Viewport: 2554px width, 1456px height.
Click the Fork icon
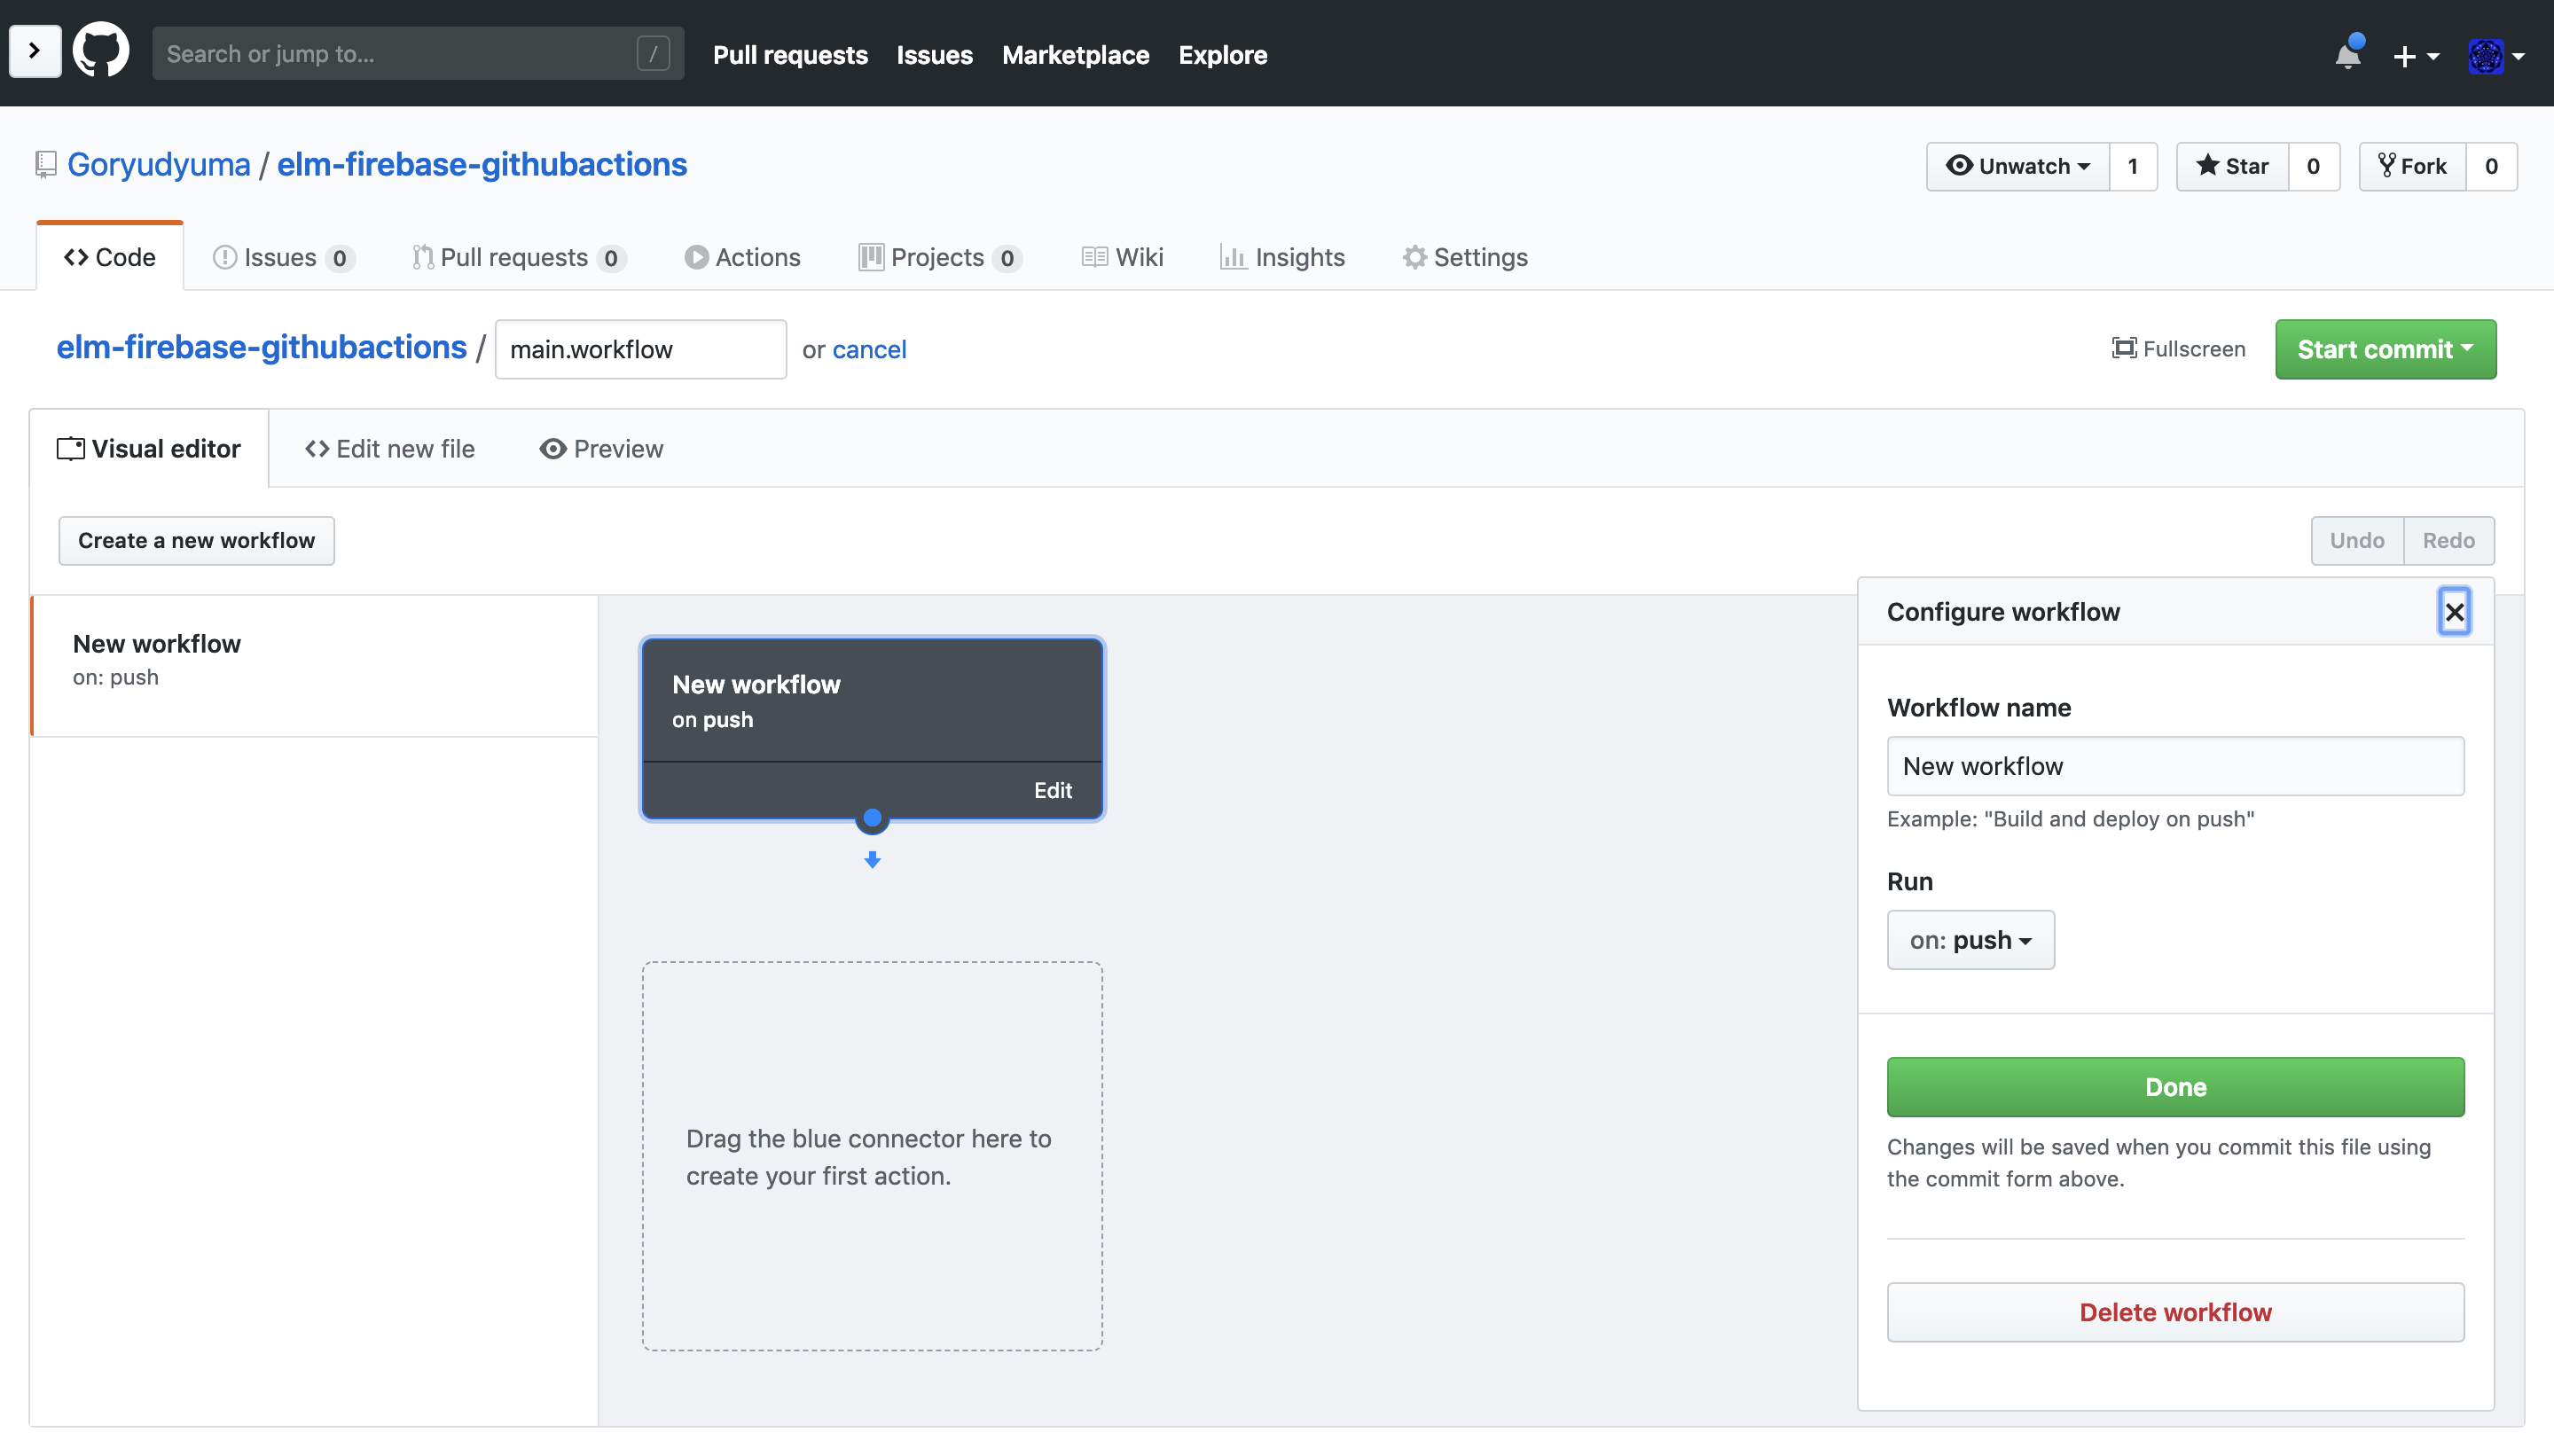pyautogui.click(x=2387, y=165)
